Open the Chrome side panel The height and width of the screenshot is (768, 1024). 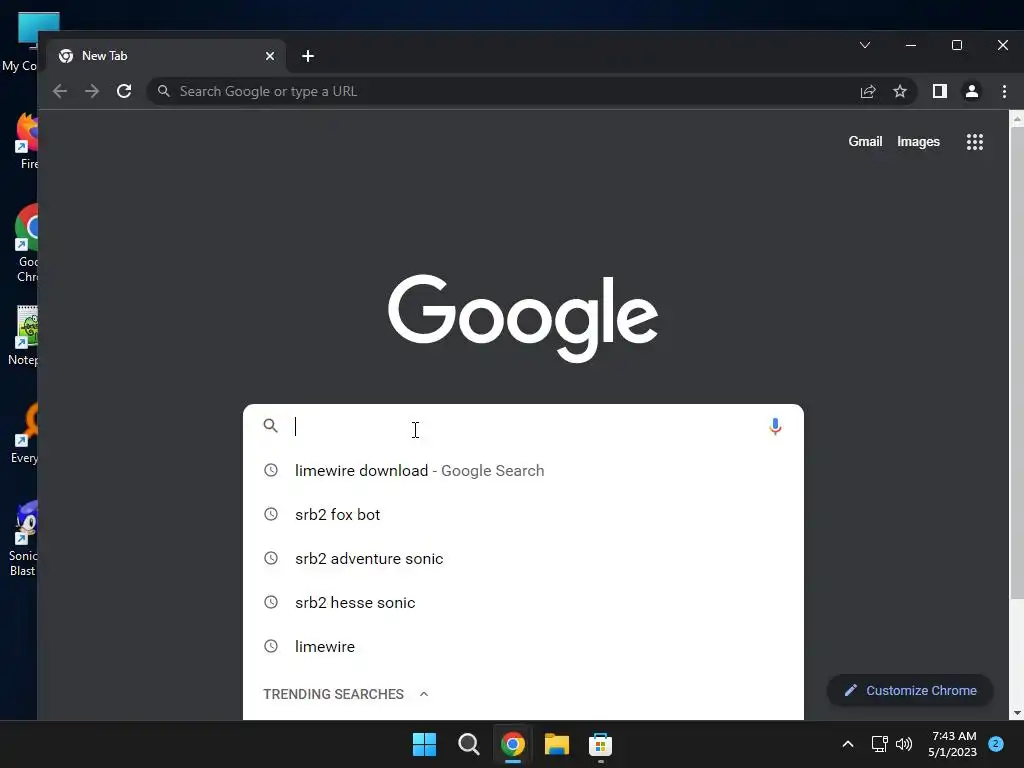tap(940, 91)
